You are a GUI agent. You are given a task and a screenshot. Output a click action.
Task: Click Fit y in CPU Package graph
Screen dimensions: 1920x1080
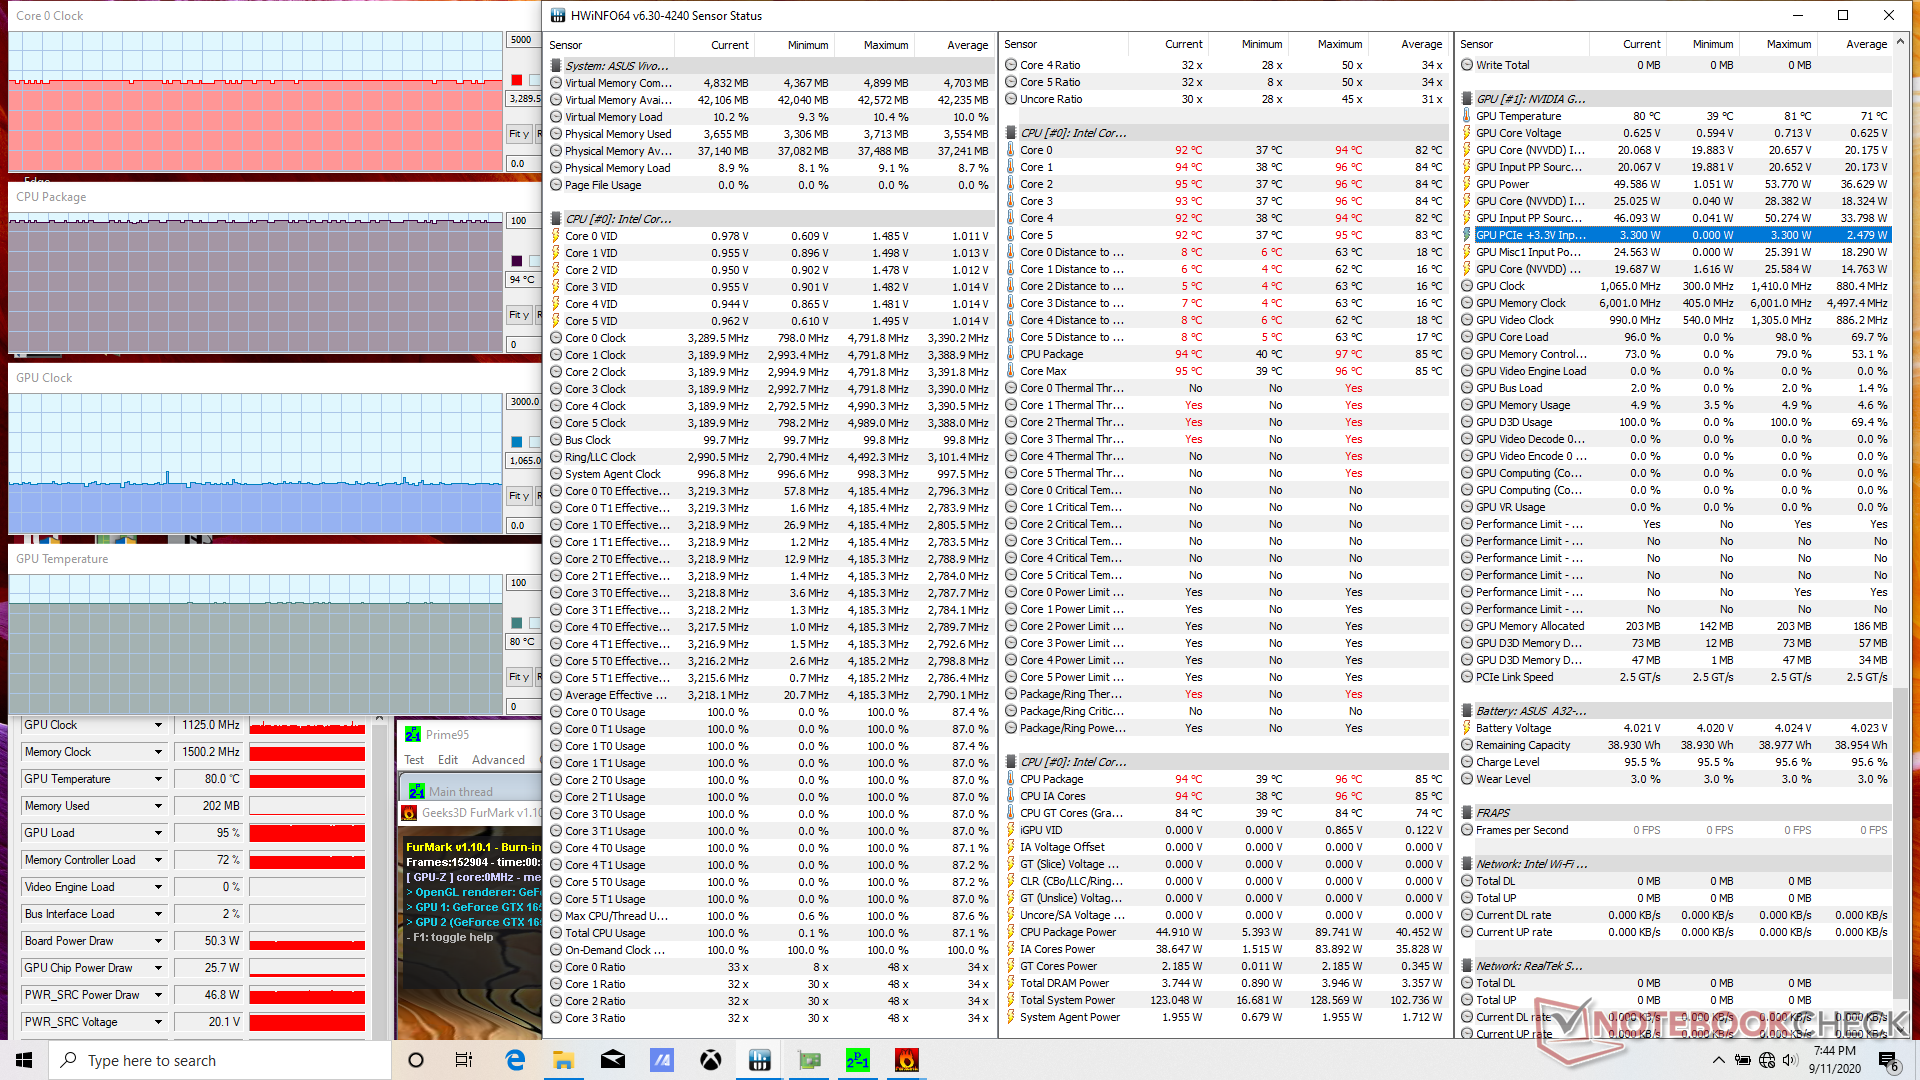pos(519,315)
